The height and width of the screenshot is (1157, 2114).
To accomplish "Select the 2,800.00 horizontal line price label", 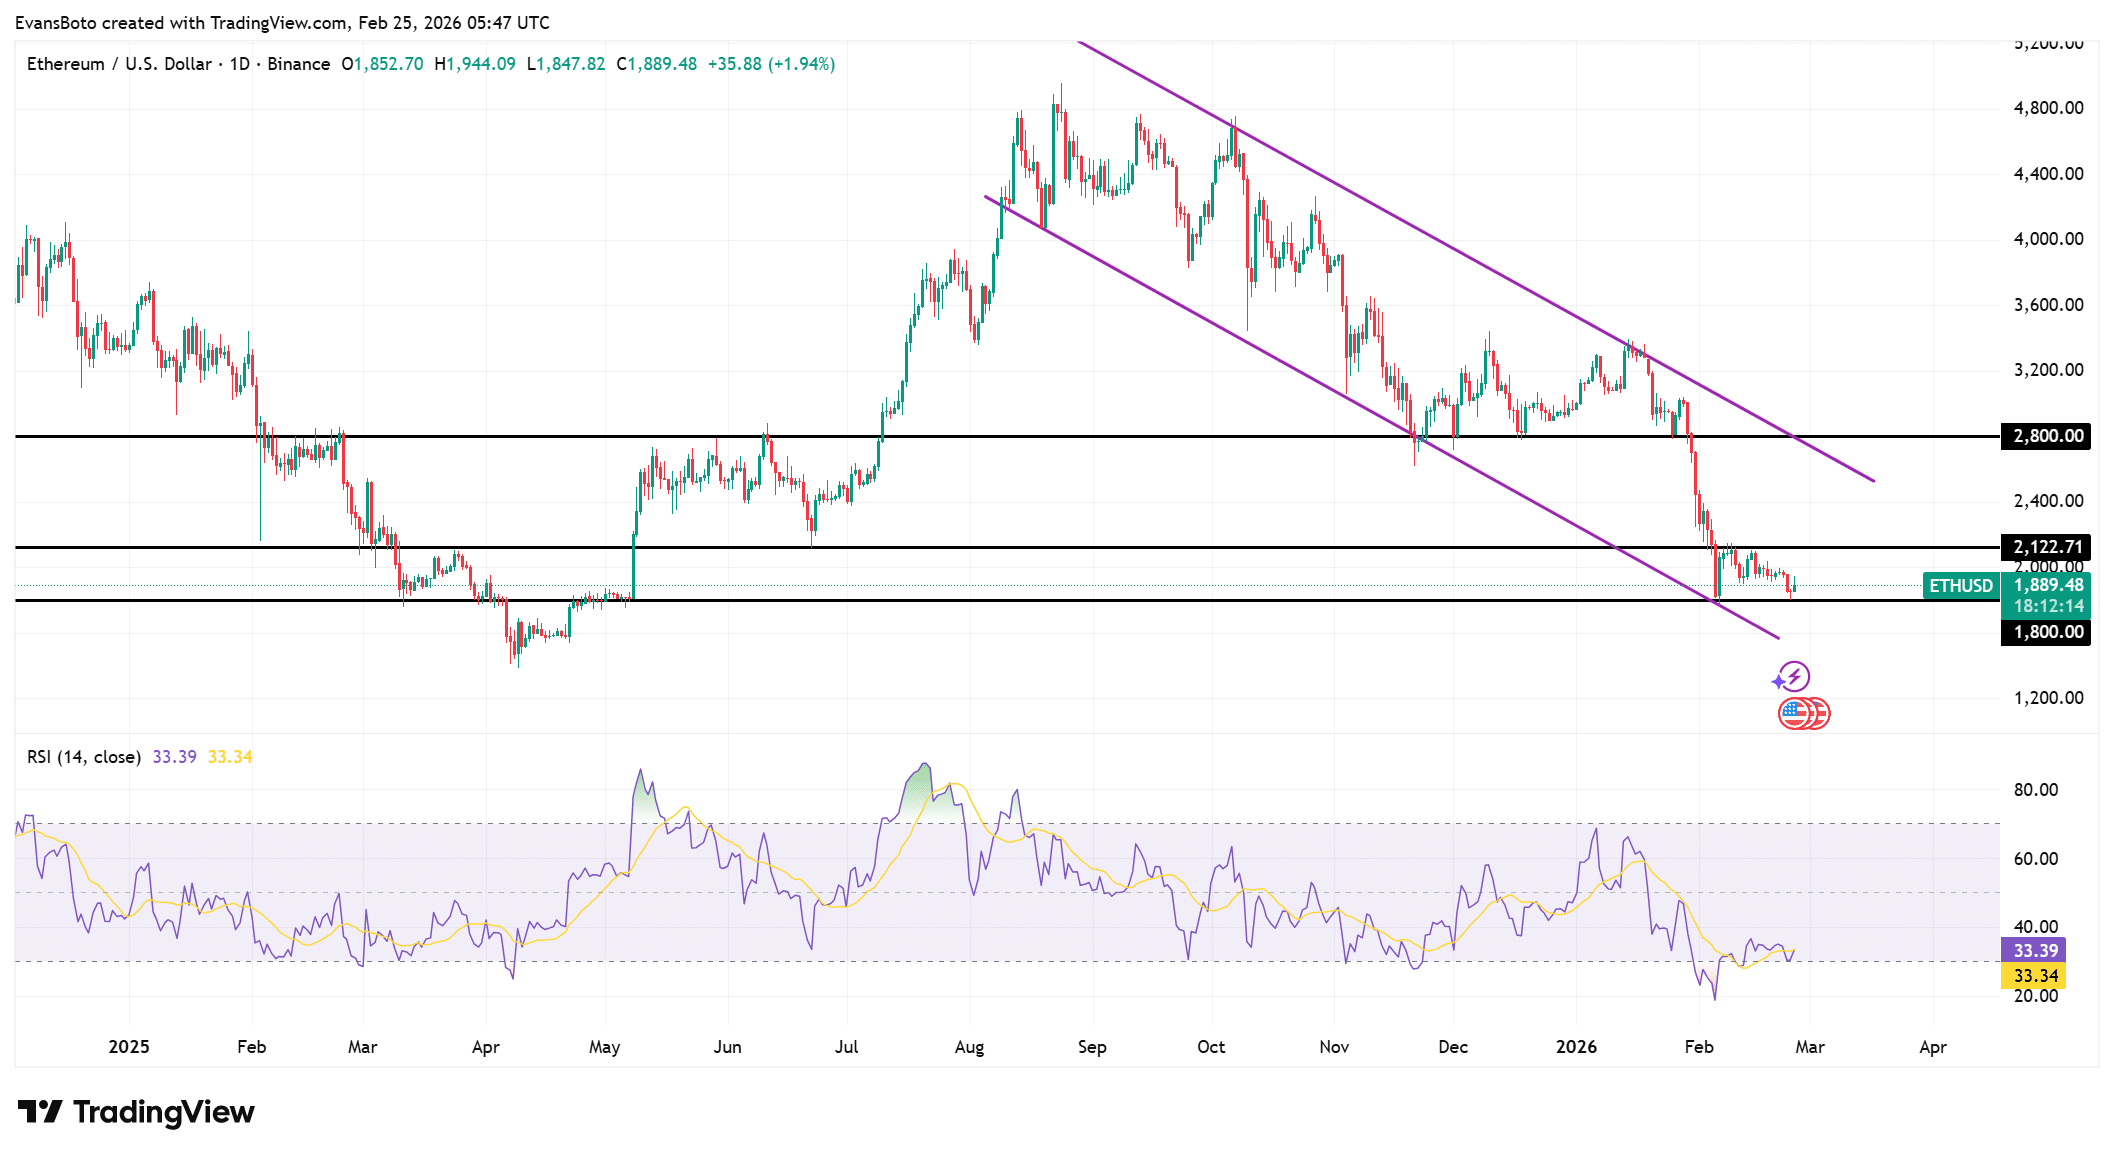I will pyautogui.click(x=2047, y=436).
